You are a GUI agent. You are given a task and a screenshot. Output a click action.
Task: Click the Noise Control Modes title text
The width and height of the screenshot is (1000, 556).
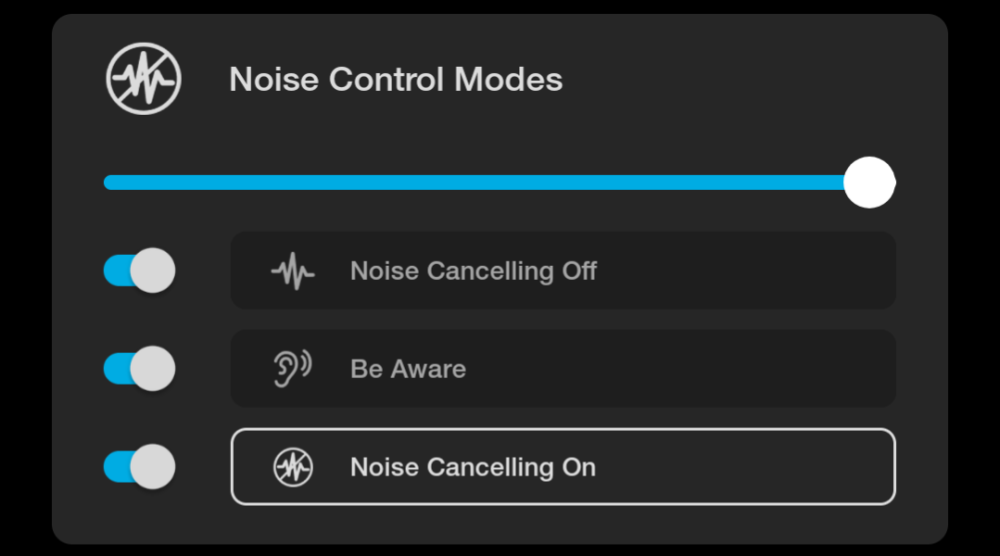pos(396,79)
